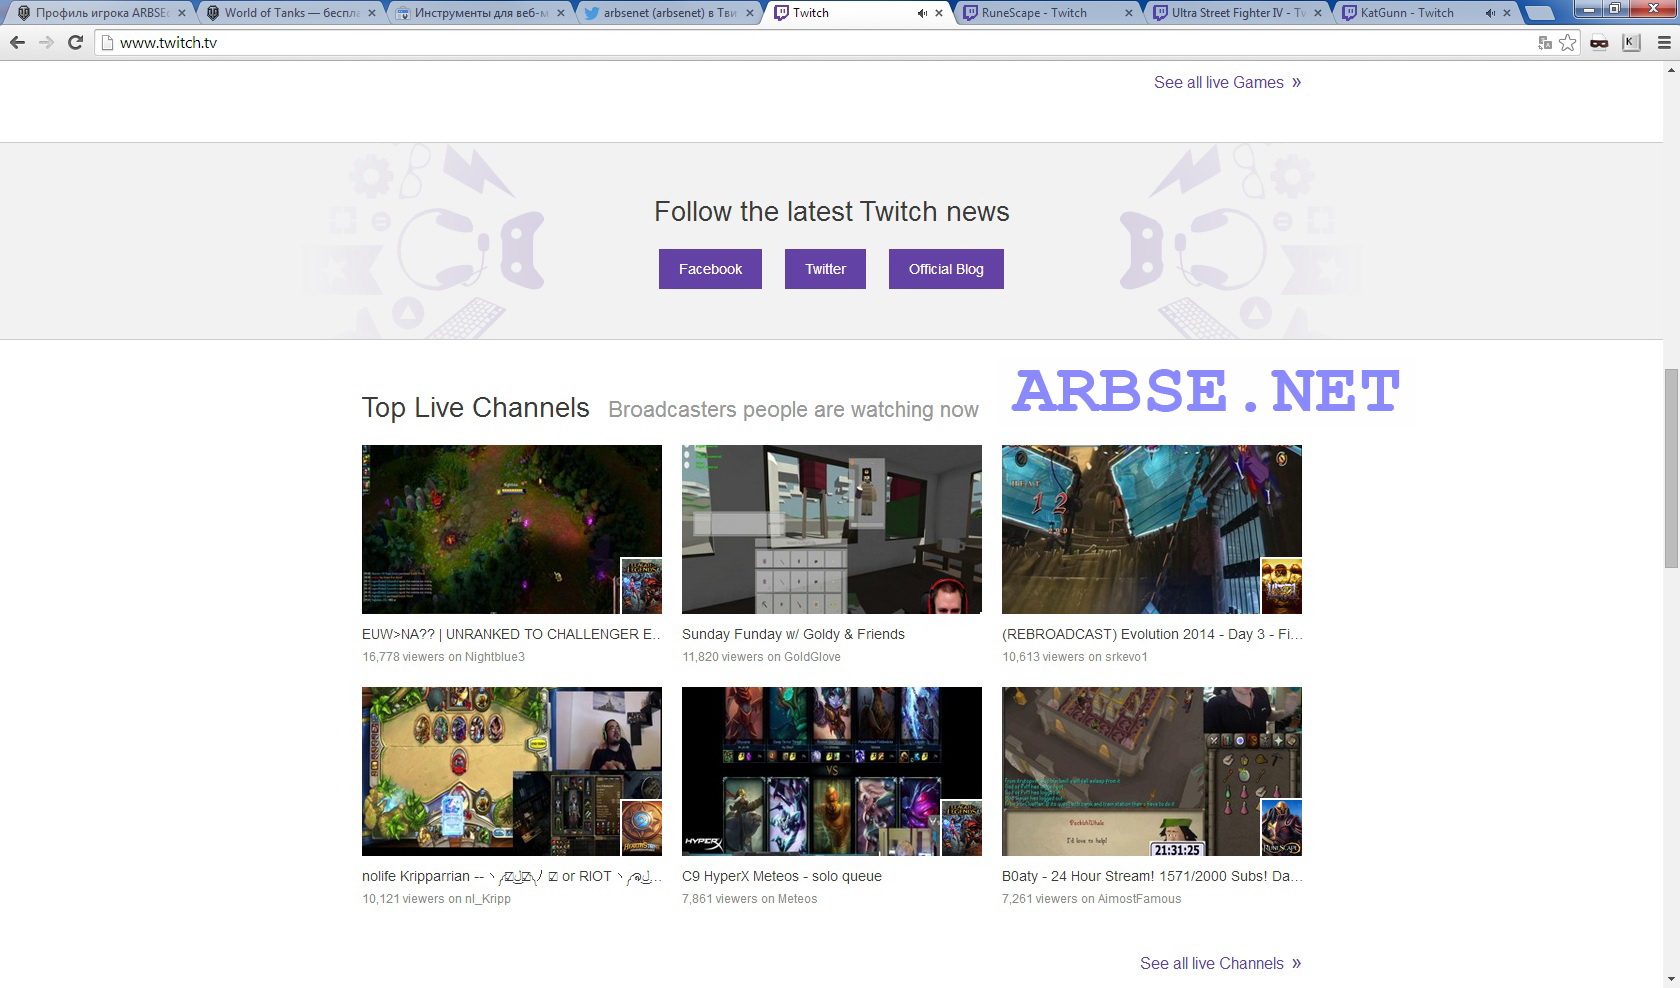1680x988 pixels.
Task: Click Street Fighter game icon on srkevo1 stream
Action: pos(1281,586)
